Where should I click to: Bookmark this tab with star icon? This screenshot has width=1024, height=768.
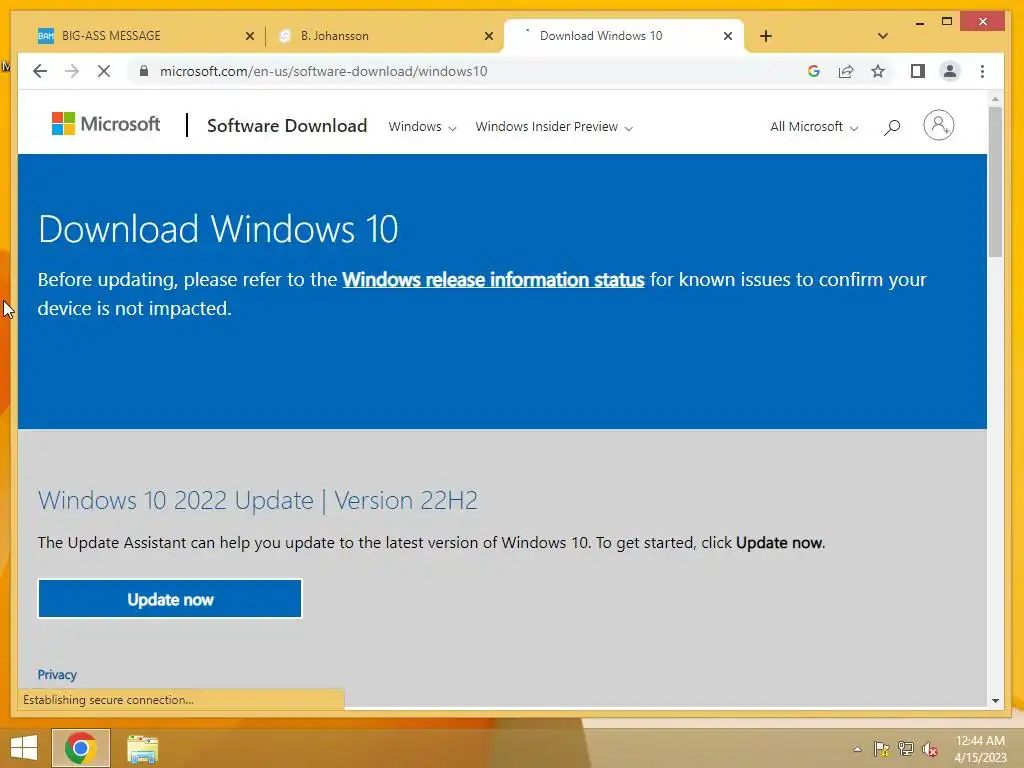click(x=878, y=71)
